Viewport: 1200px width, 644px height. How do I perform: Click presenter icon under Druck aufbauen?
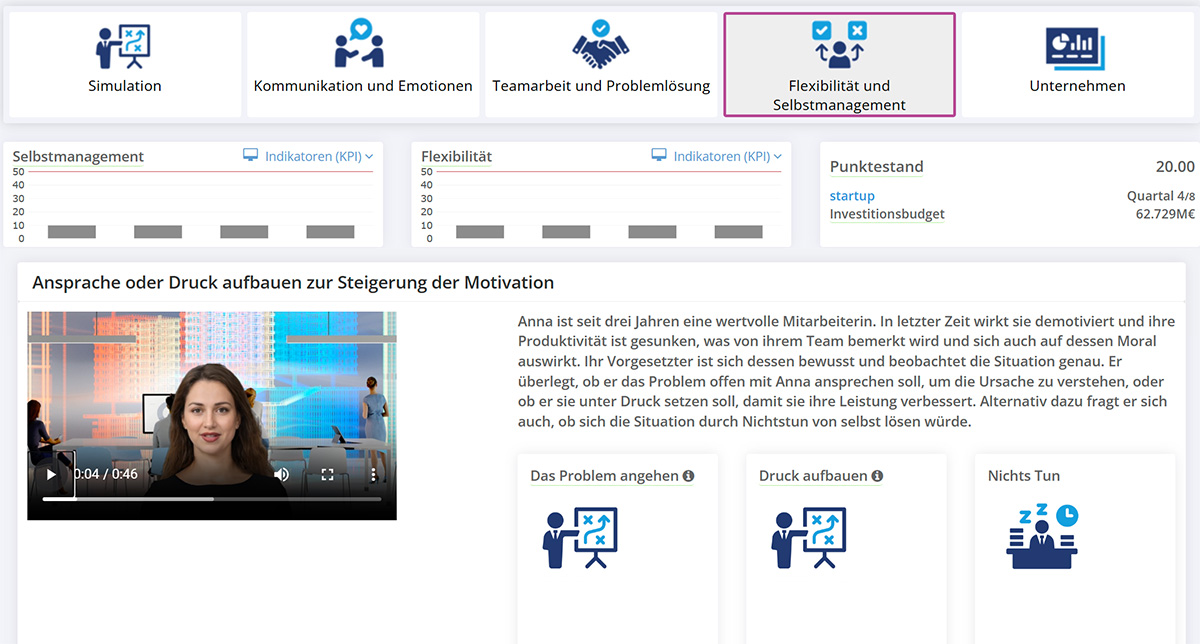pos(809,537)
